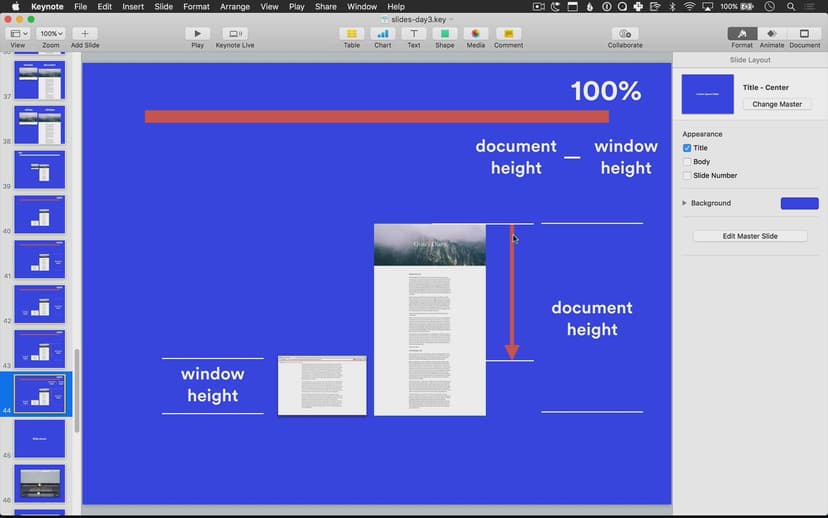Select slide 45 thumbnail
828x518 pixels.
(40, 439)
